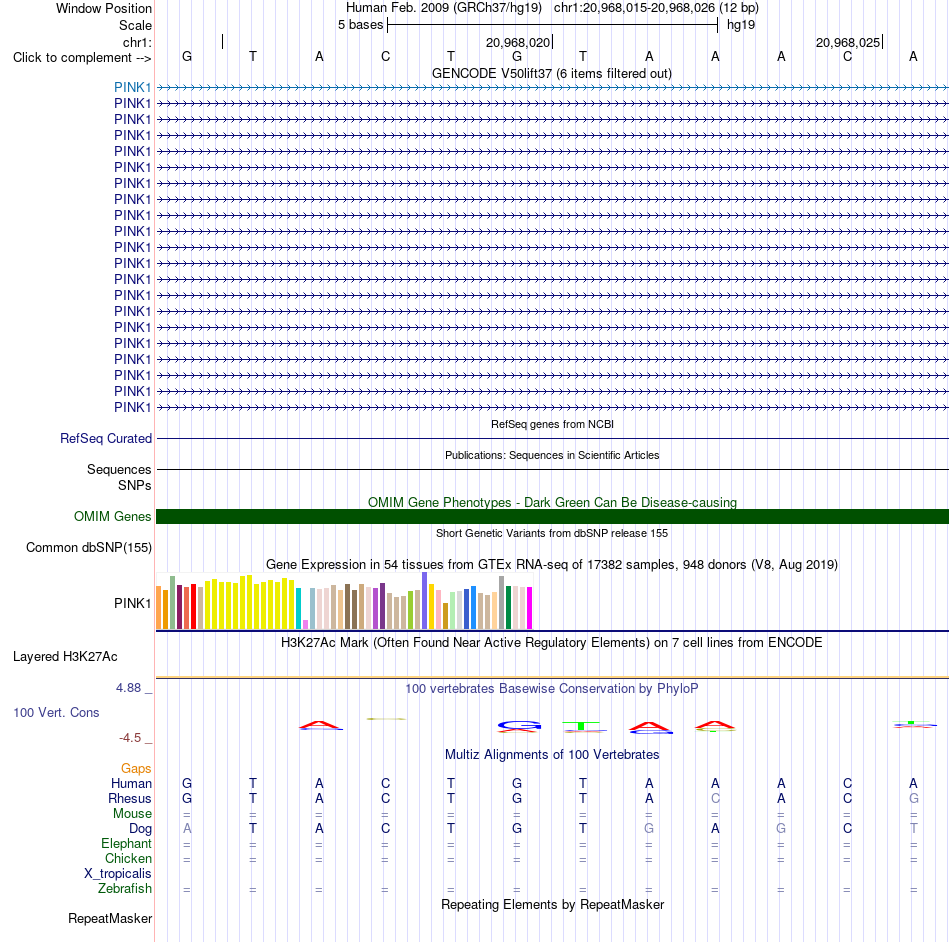The height and width of the screenshot is (942, 950).
Task: Select the X_tropicalis alignment row label
Action: [118, 874]
